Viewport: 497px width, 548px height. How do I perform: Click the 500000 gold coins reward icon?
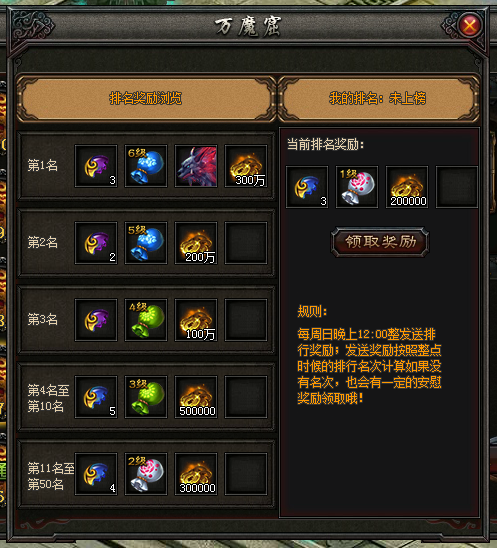(x=196, y=397)
